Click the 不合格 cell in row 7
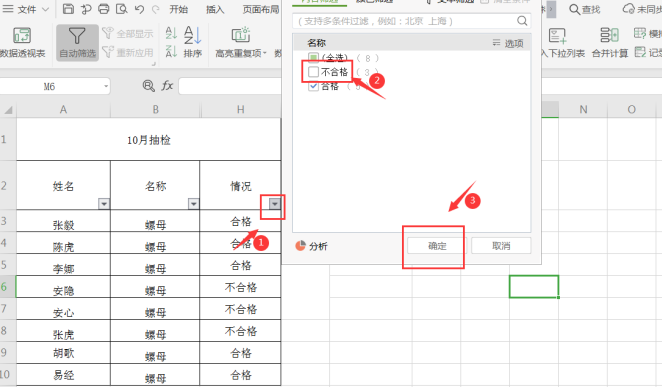 click(240, 309)
